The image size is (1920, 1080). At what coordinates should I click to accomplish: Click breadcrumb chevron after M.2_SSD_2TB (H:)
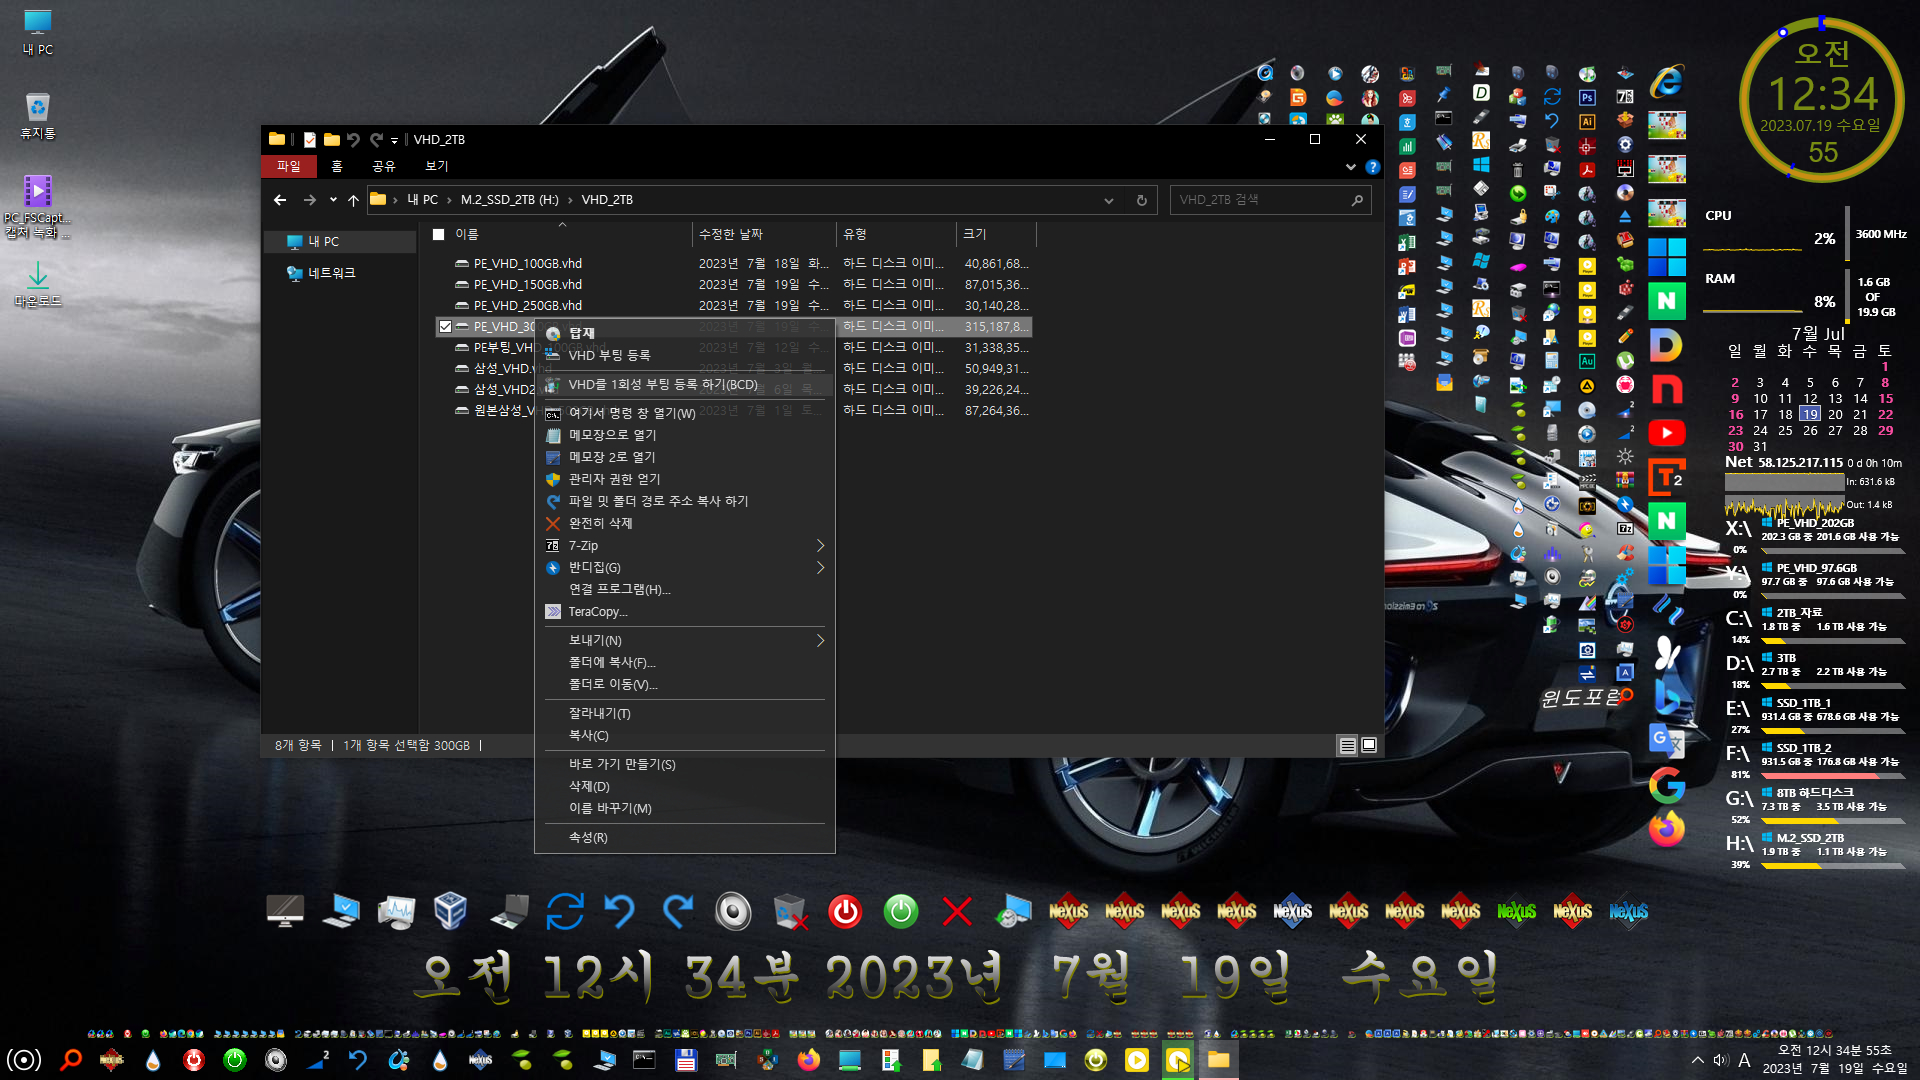tap(570, 200)
